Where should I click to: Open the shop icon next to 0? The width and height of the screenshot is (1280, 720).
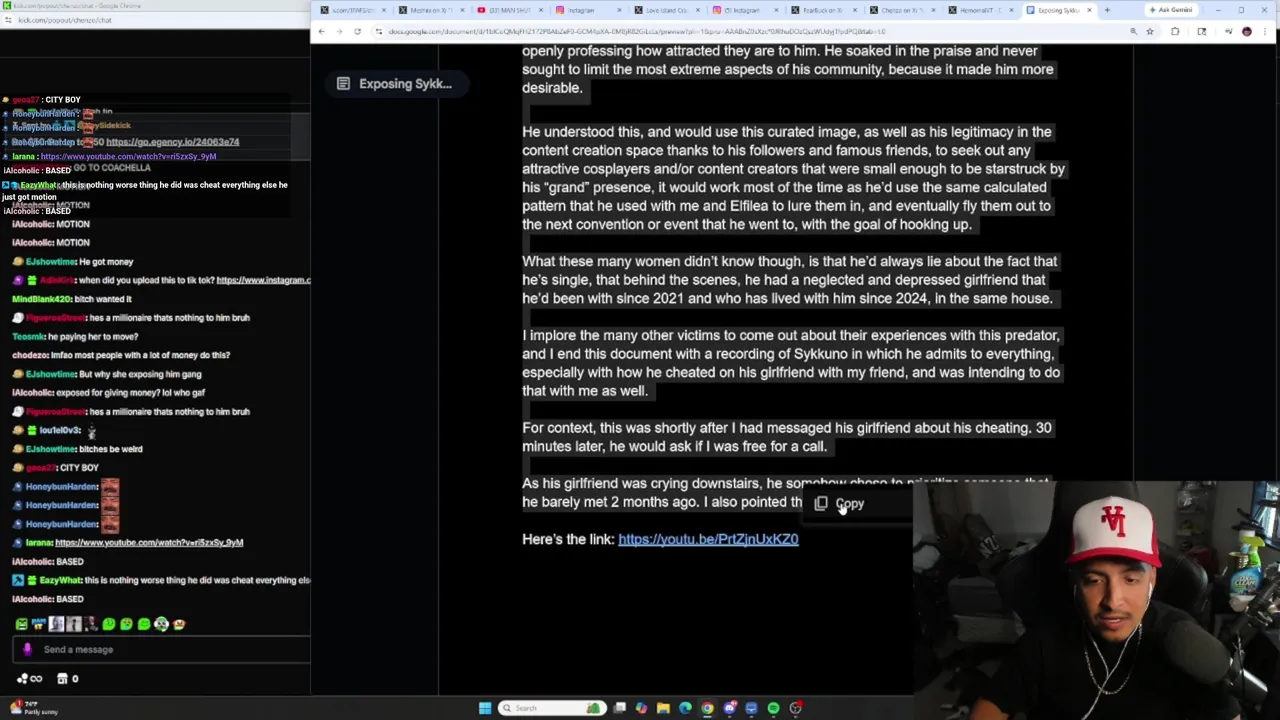(x=62, y=679)
